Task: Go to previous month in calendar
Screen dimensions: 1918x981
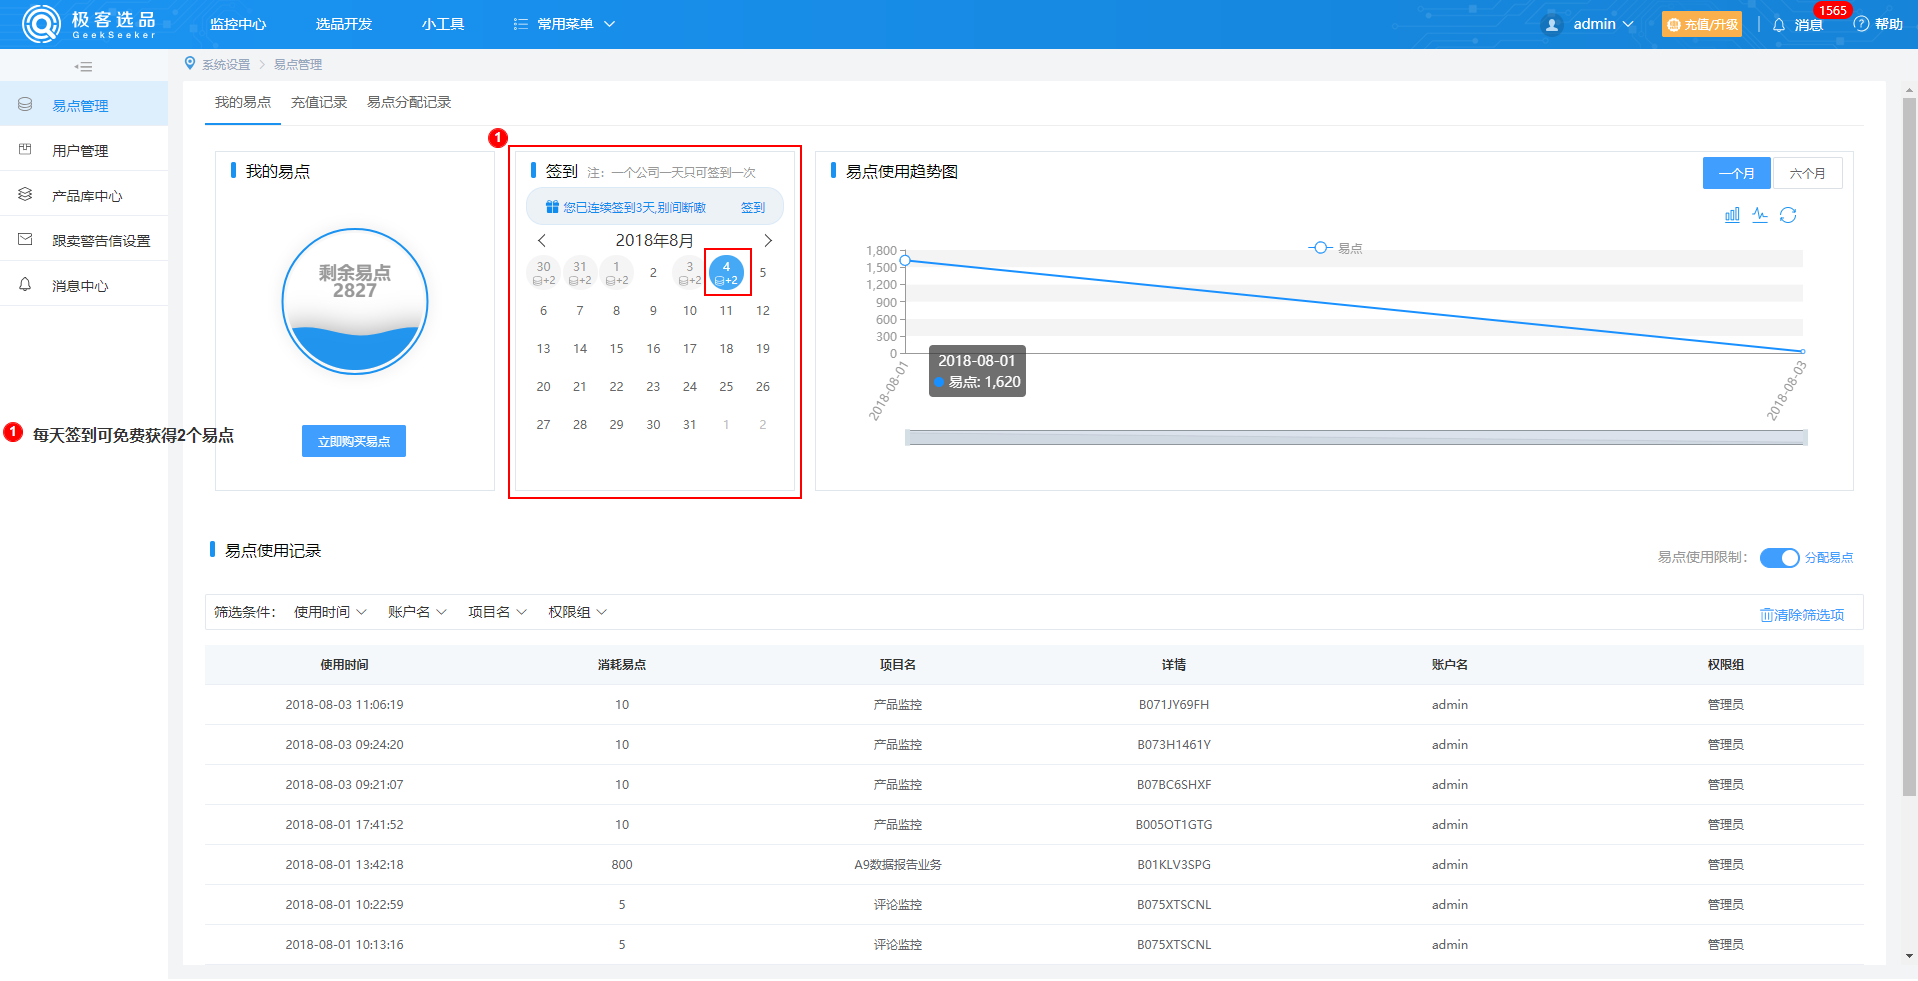Action: [x=542, y=240]
